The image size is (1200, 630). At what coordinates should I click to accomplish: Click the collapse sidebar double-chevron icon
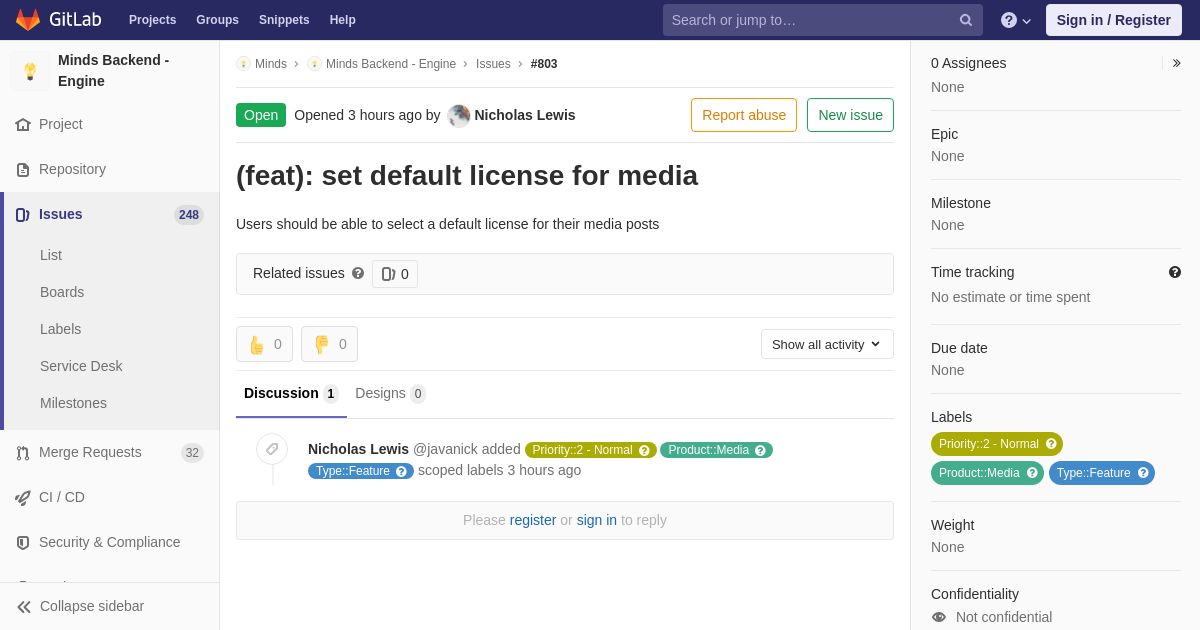pyautogui.click(x=24, y=607)
